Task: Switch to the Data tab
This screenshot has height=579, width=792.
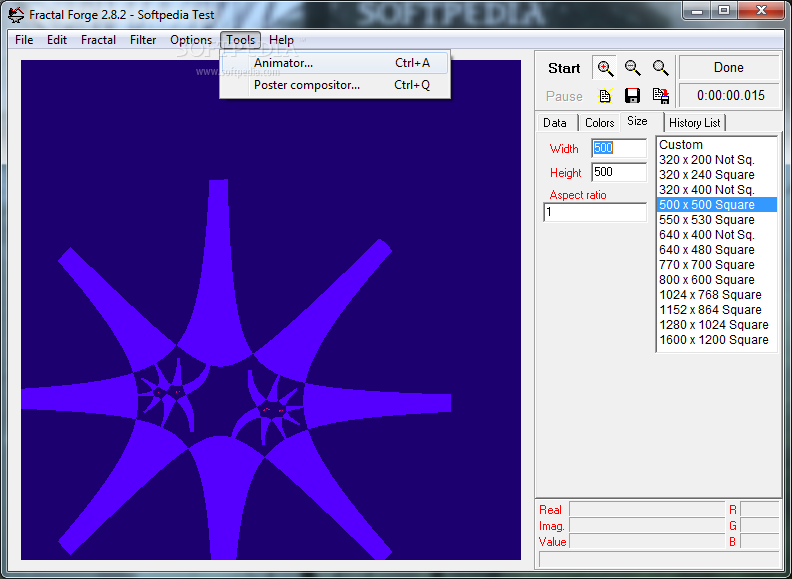Action: (x=555, y=123)
